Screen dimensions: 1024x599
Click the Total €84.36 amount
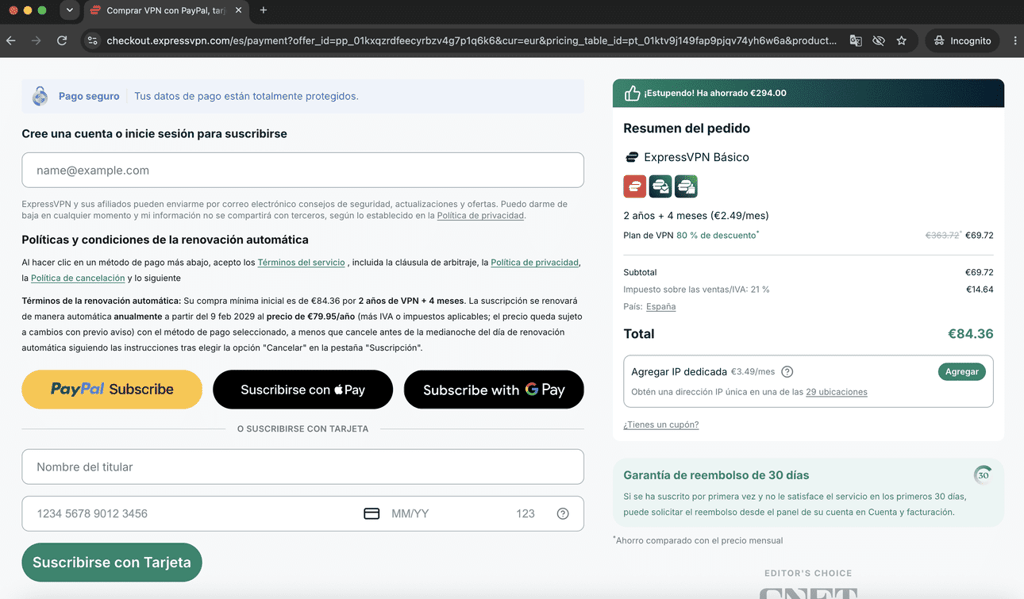[x=970, y=334]
